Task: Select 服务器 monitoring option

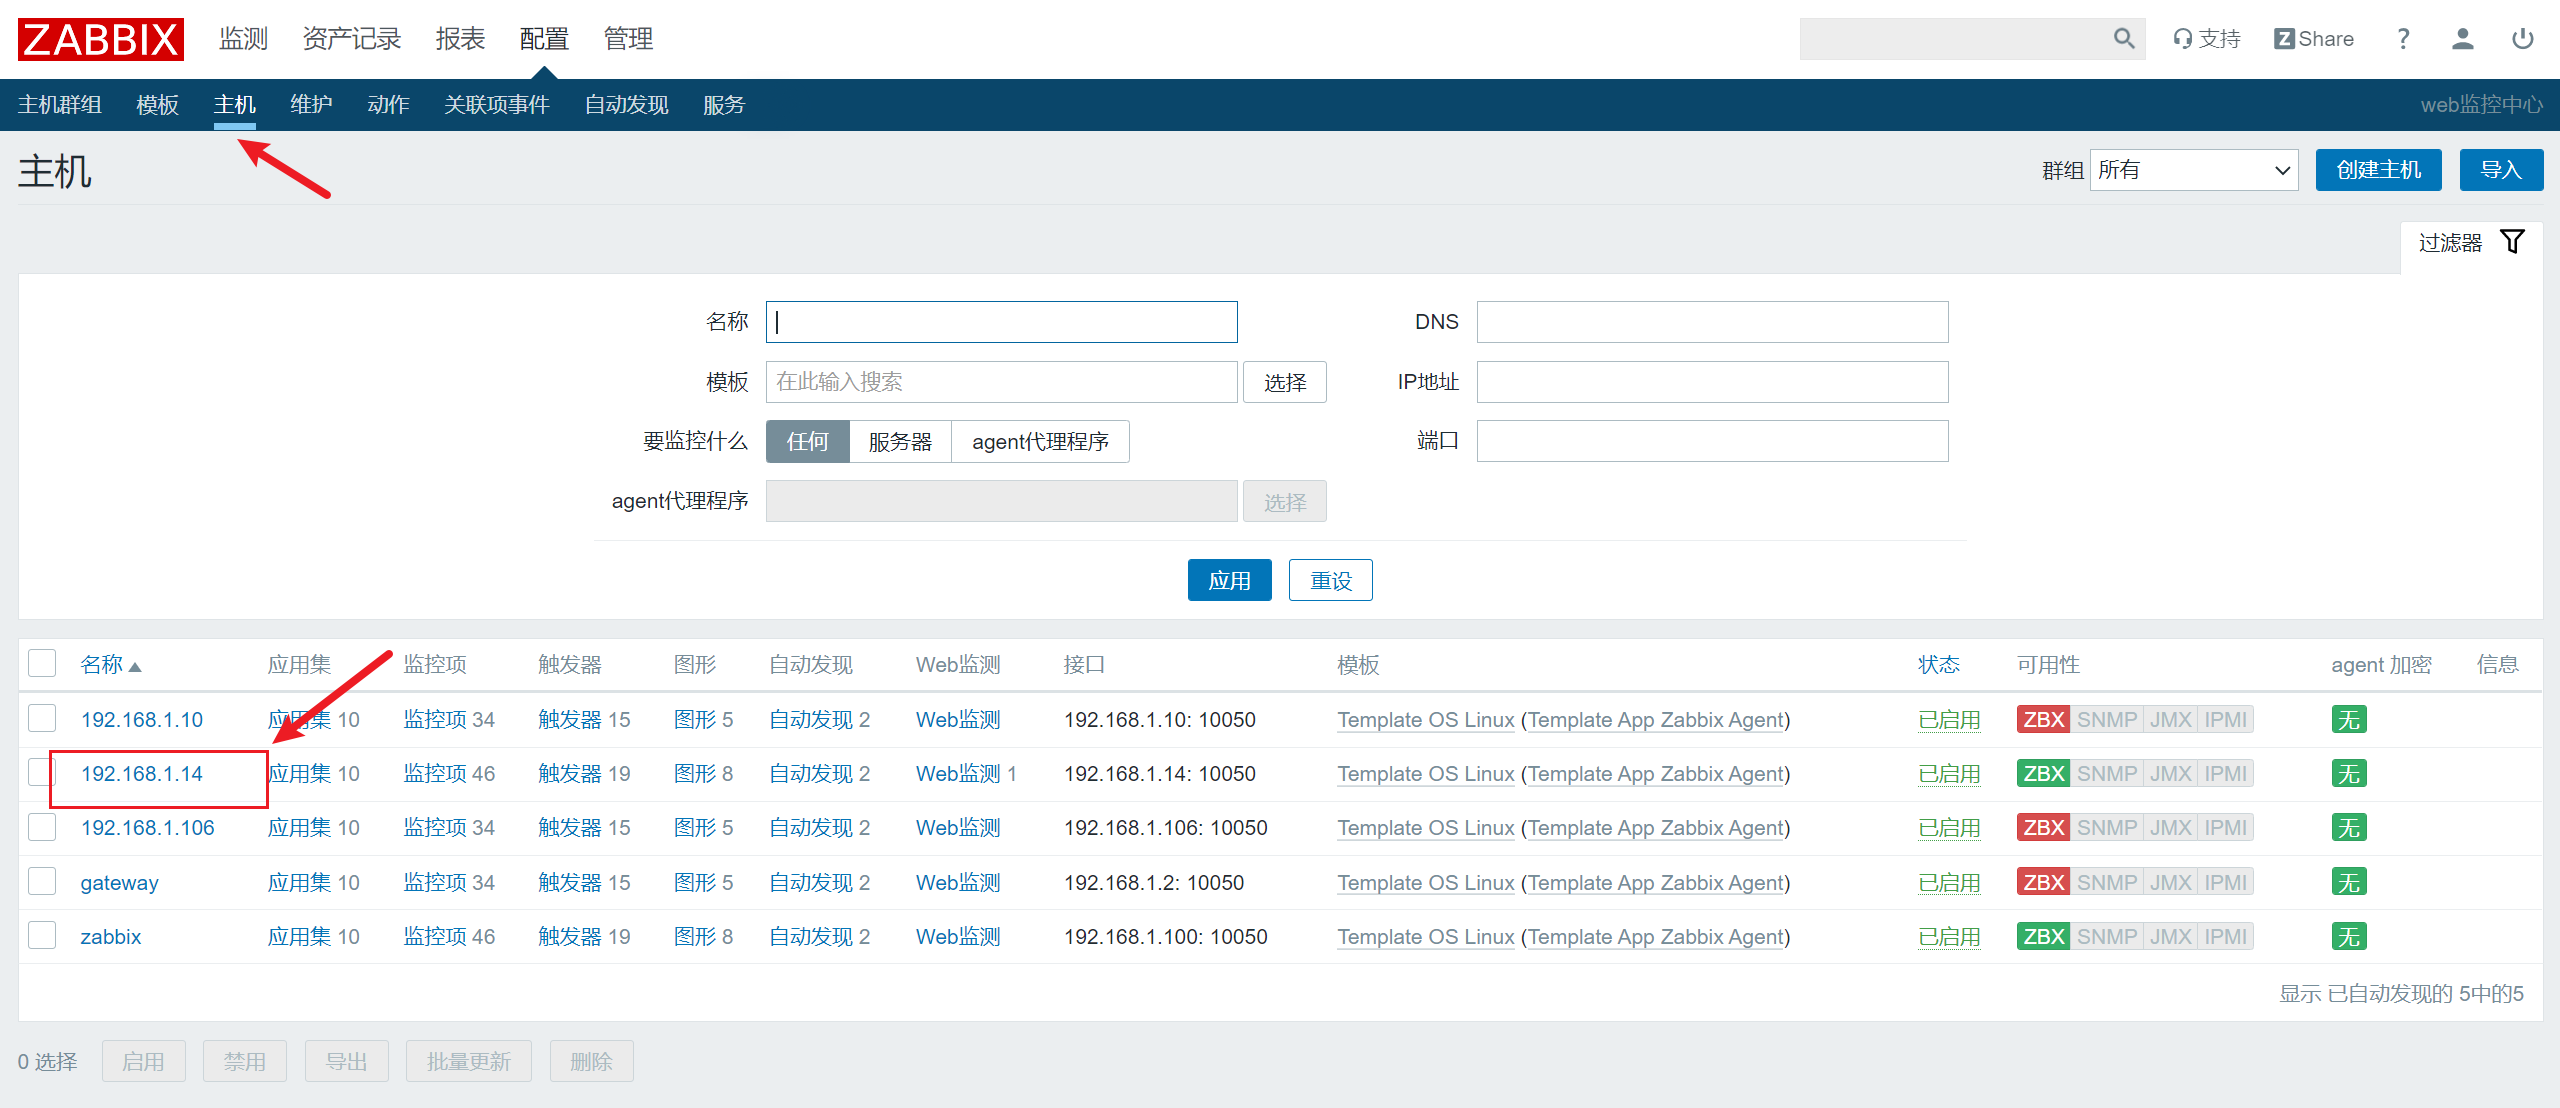Action: 900,442
